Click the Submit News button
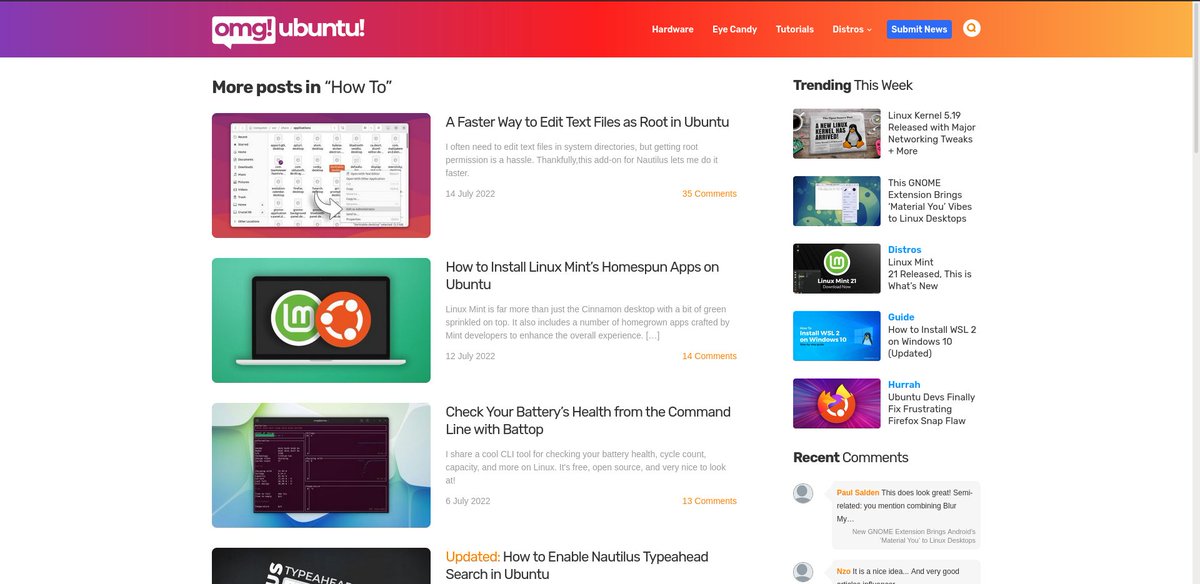1200x584 pixels. pos(919,29)
